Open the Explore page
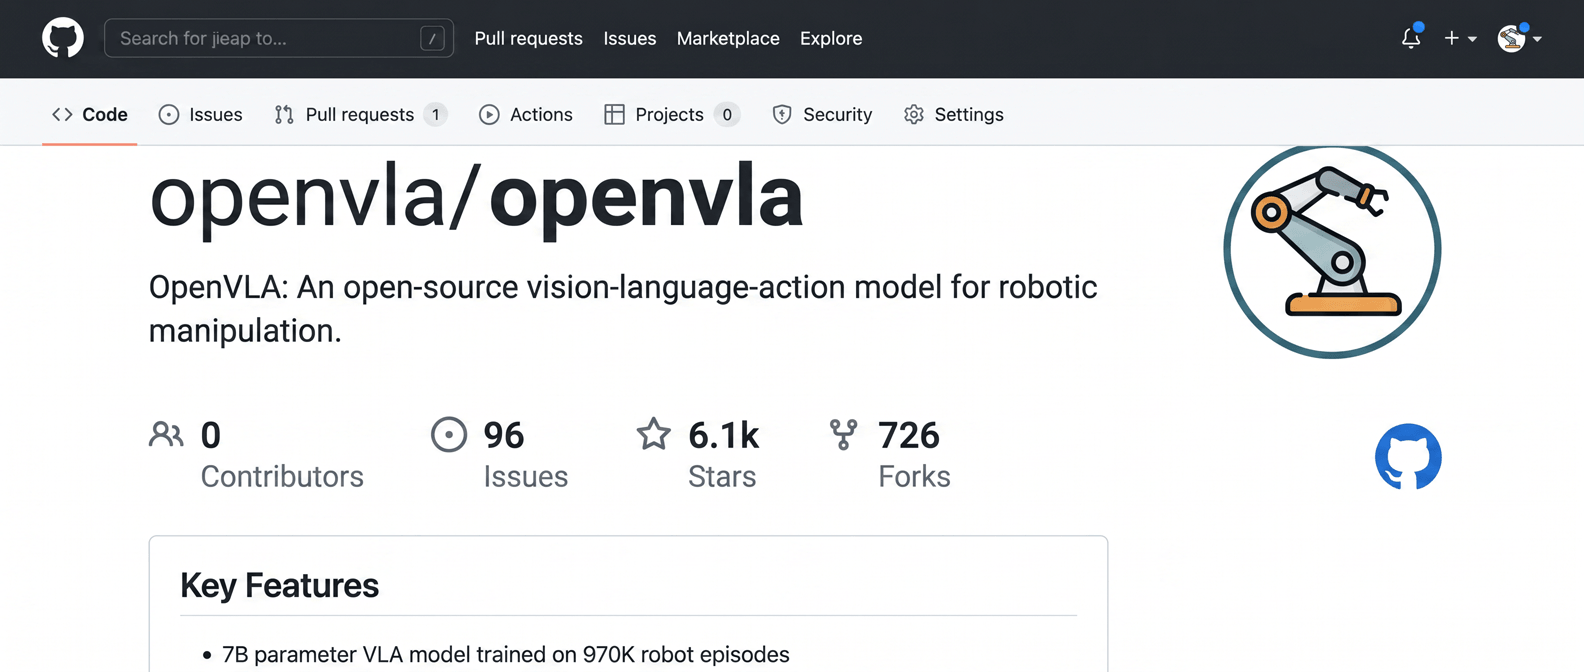 [831, 38]
